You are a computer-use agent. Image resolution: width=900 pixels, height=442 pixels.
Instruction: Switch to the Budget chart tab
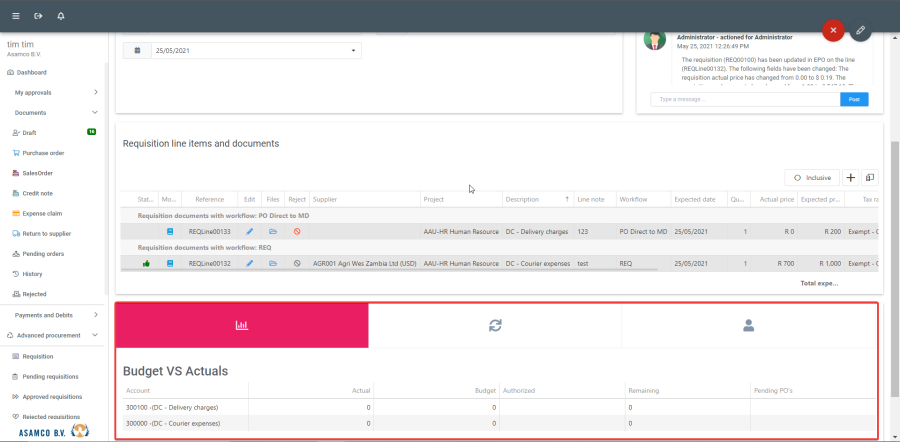tap(241, 325)
